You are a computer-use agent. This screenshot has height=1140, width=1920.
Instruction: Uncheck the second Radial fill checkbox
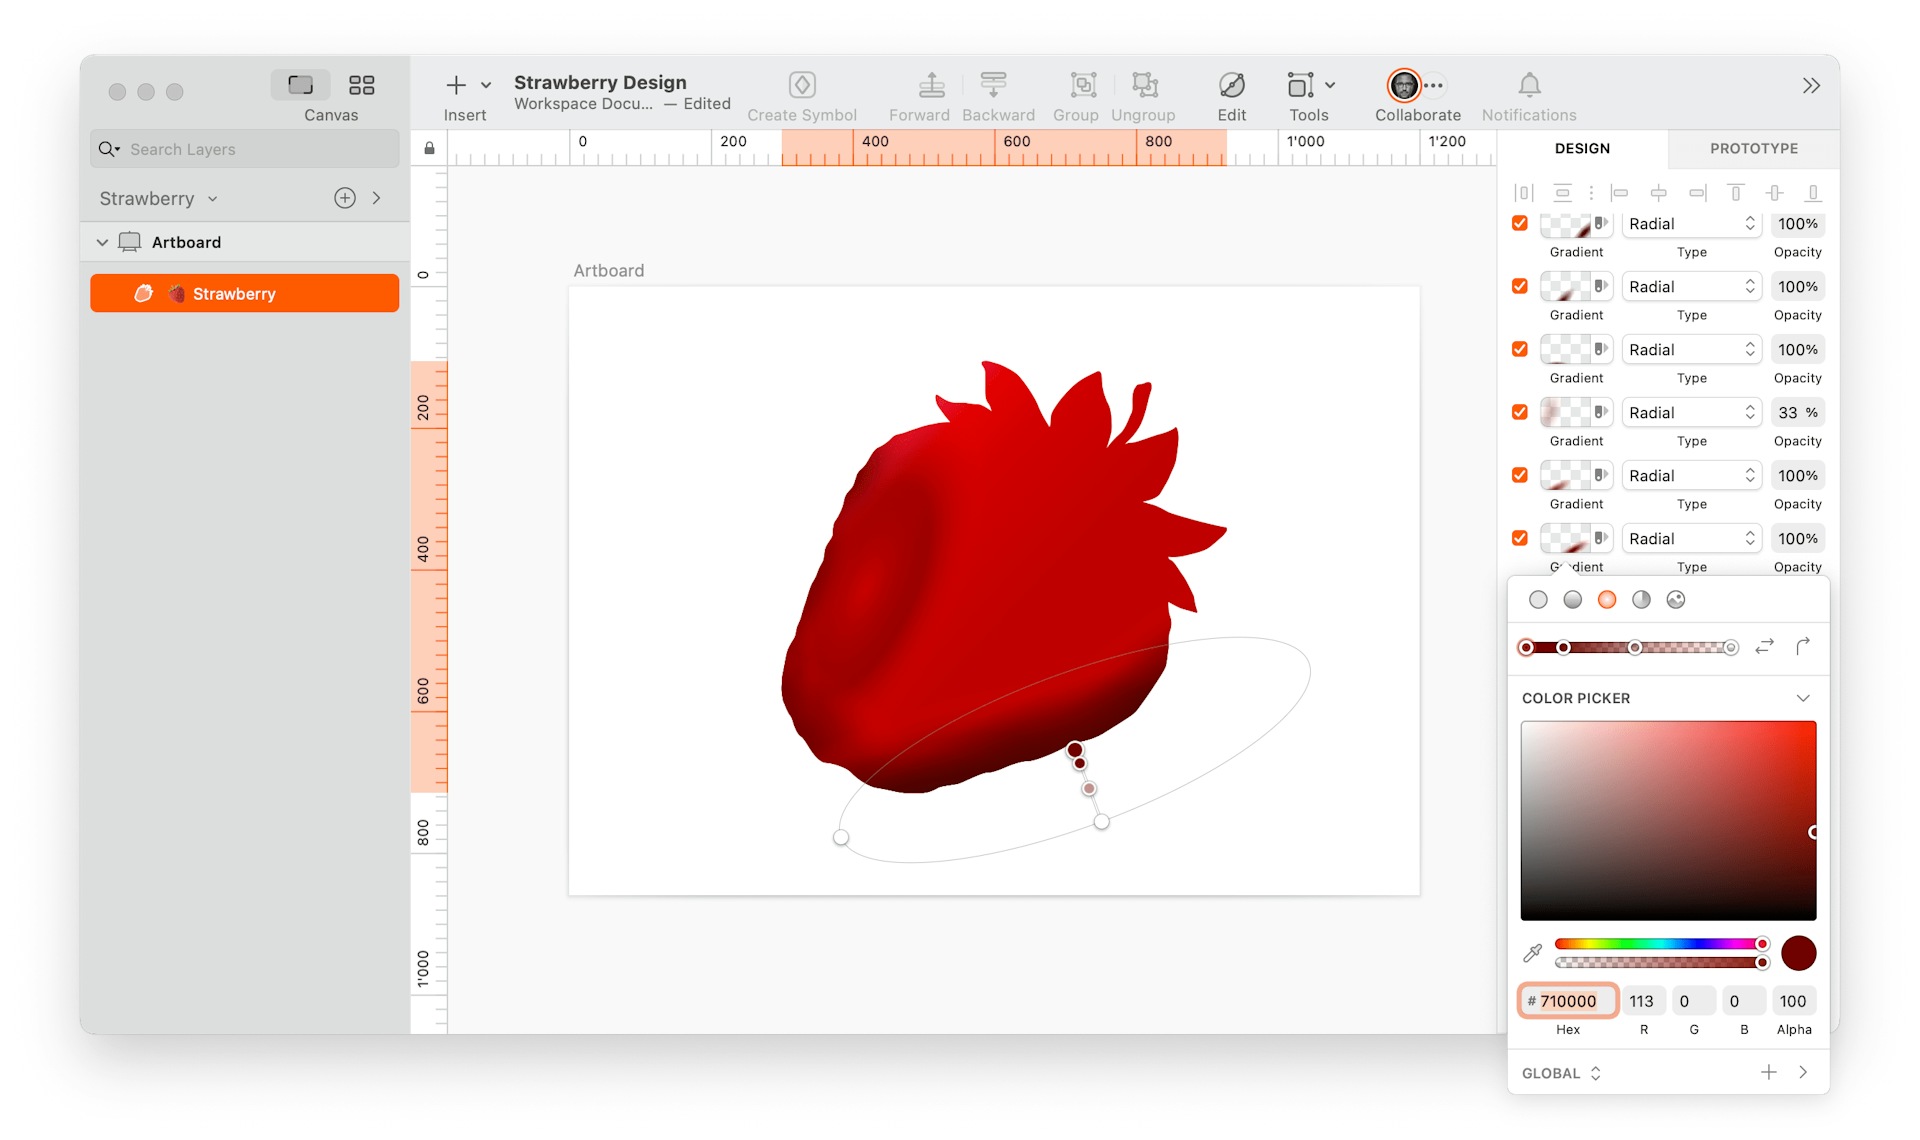click(1520, 286)
